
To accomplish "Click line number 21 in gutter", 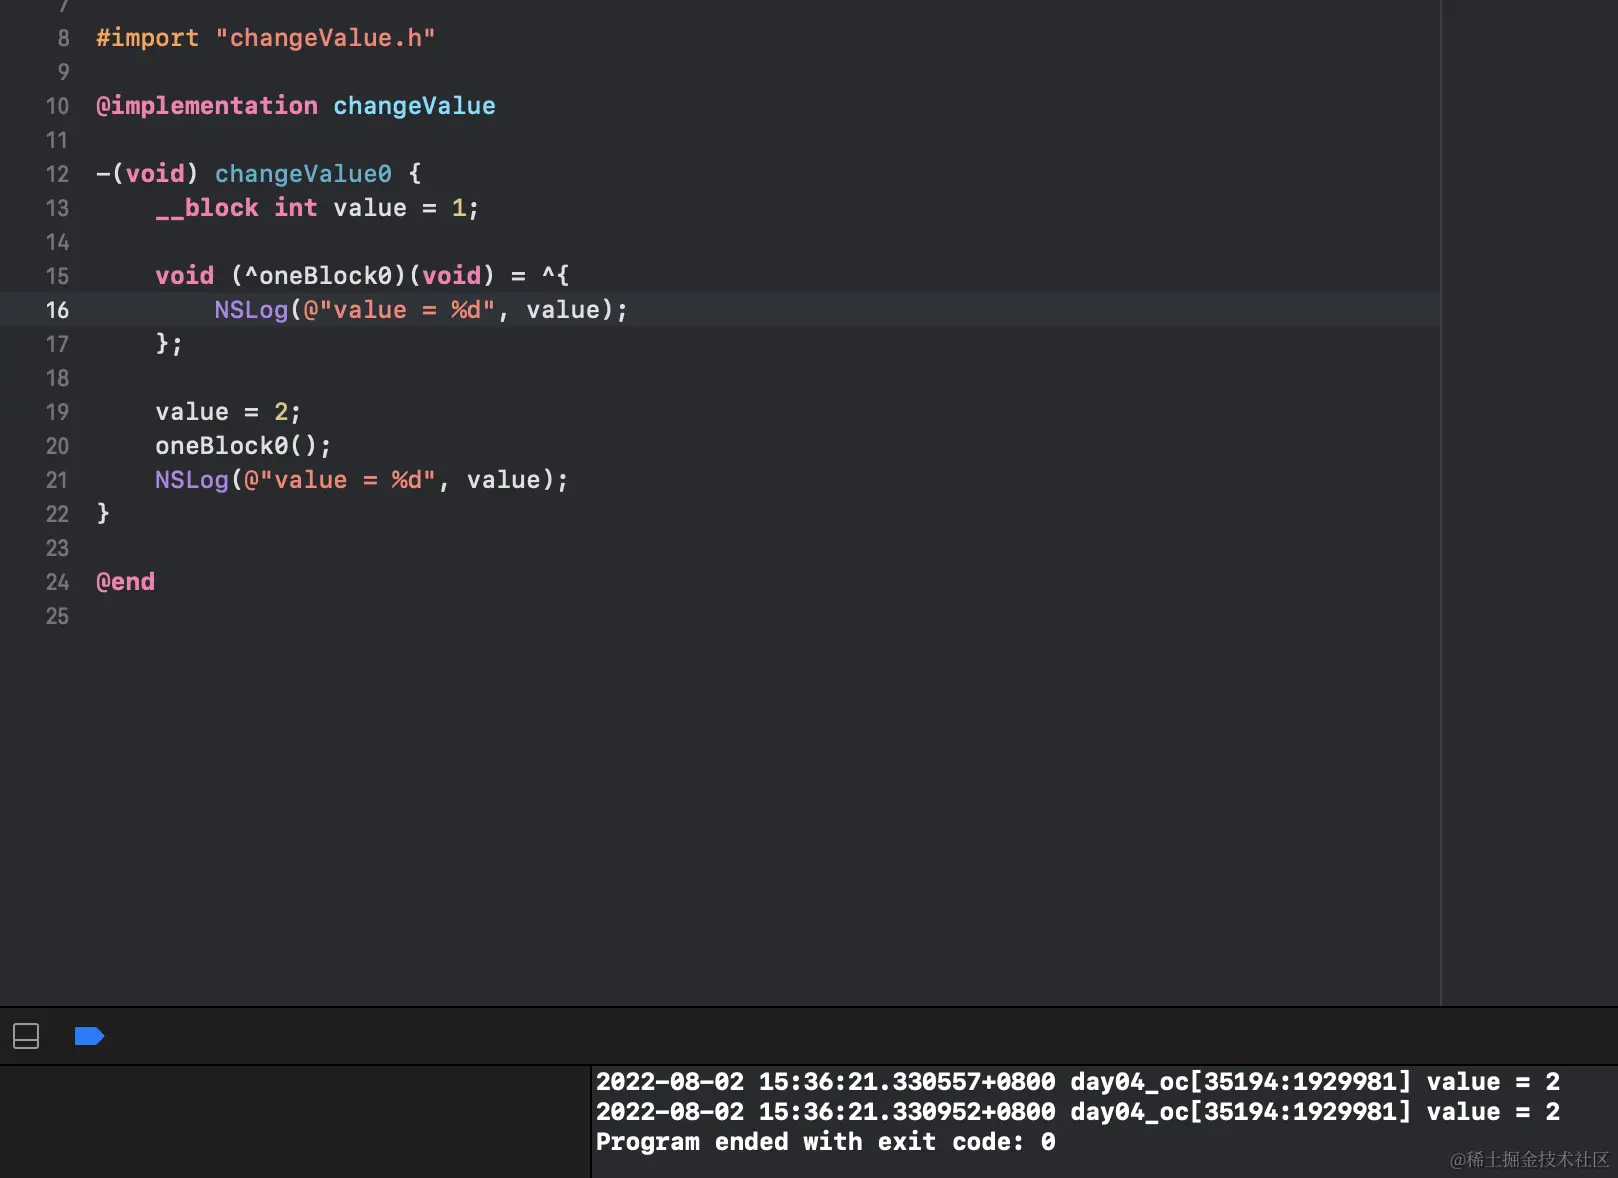I will [x=57, y=480].
